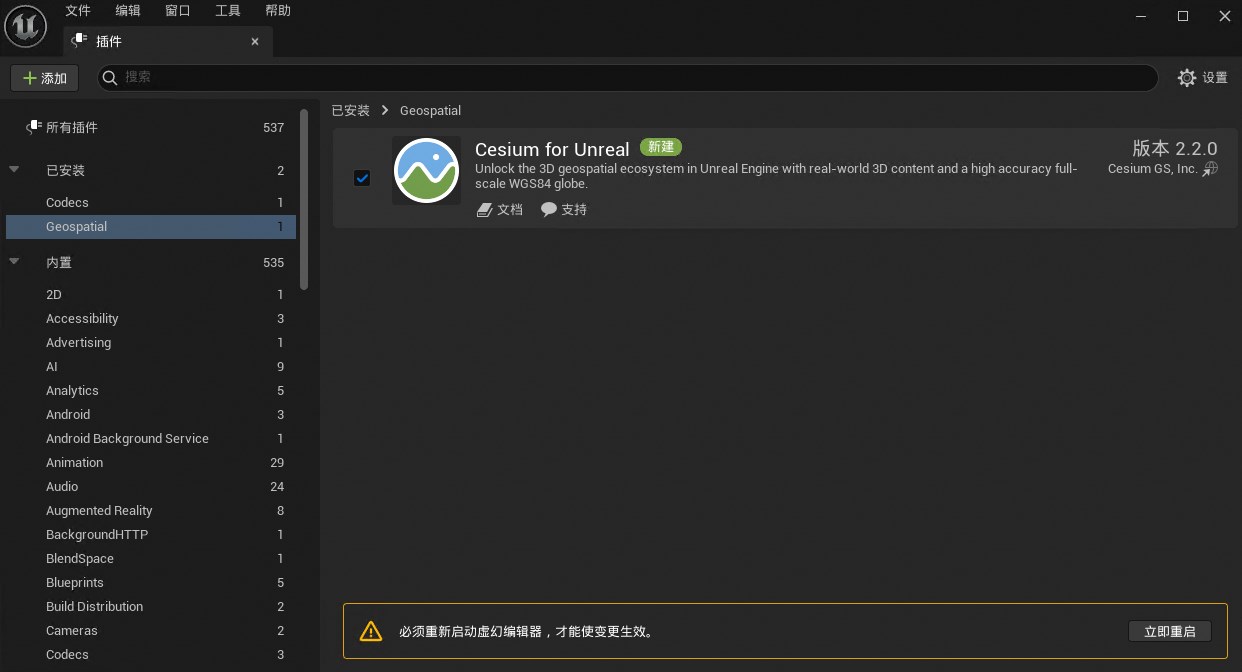1242x672 pixels.
Task: Select the Android Background Service category
Action: [x=153, y=438]
